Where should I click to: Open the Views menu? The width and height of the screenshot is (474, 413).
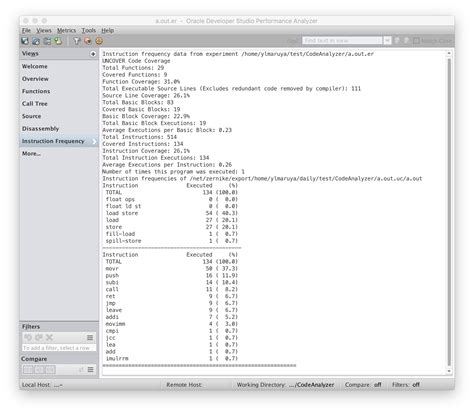(x=44, y=30)
